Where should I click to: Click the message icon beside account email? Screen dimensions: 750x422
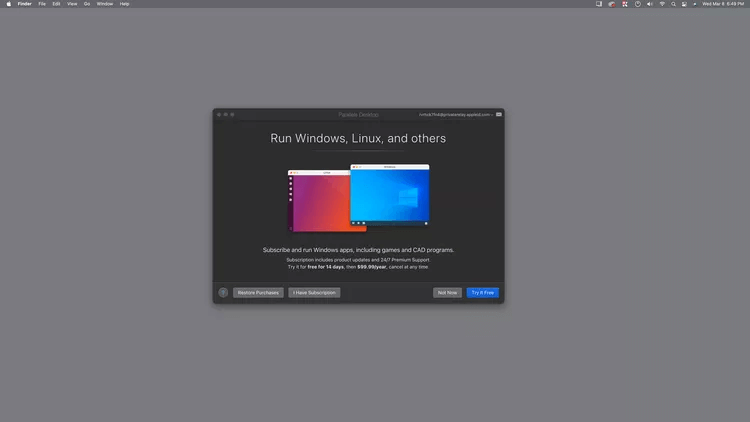click(499, 114)
